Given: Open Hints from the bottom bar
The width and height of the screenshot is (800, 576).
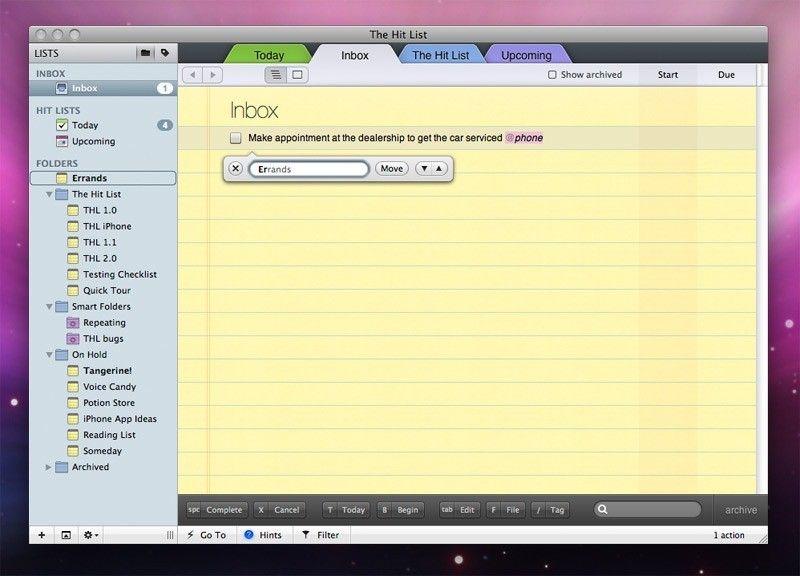Looking at the screenshot, I should point(263,535).
